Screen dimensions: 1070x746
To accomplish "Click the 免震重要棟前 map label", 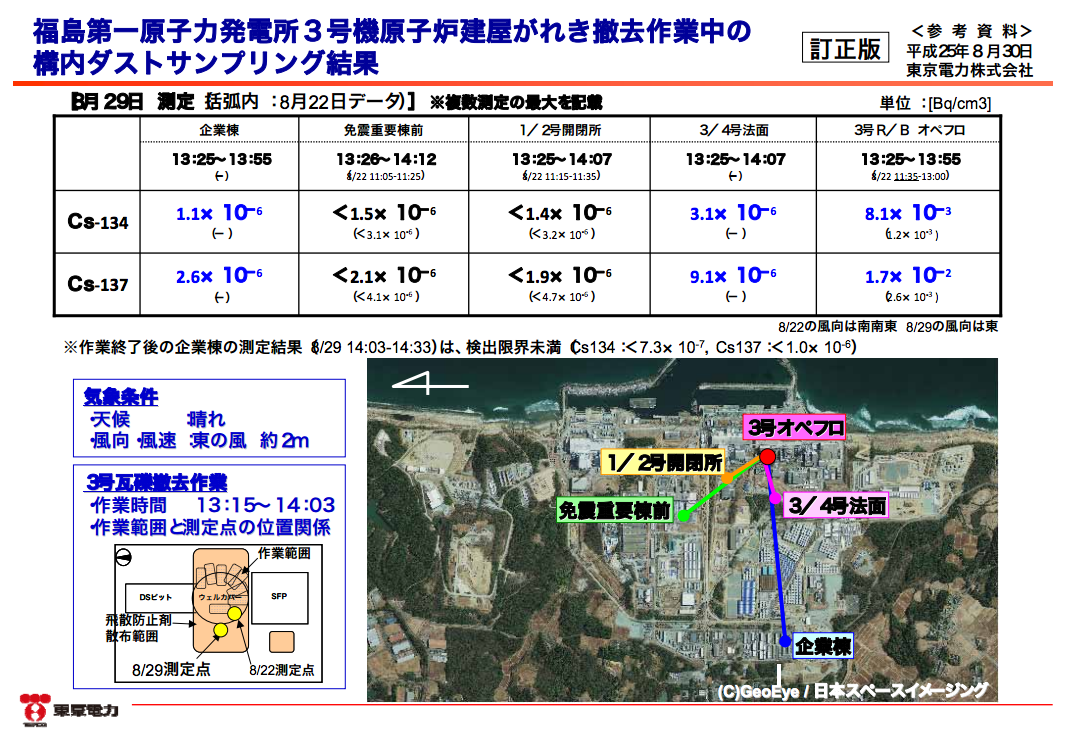I will point(614,510).
